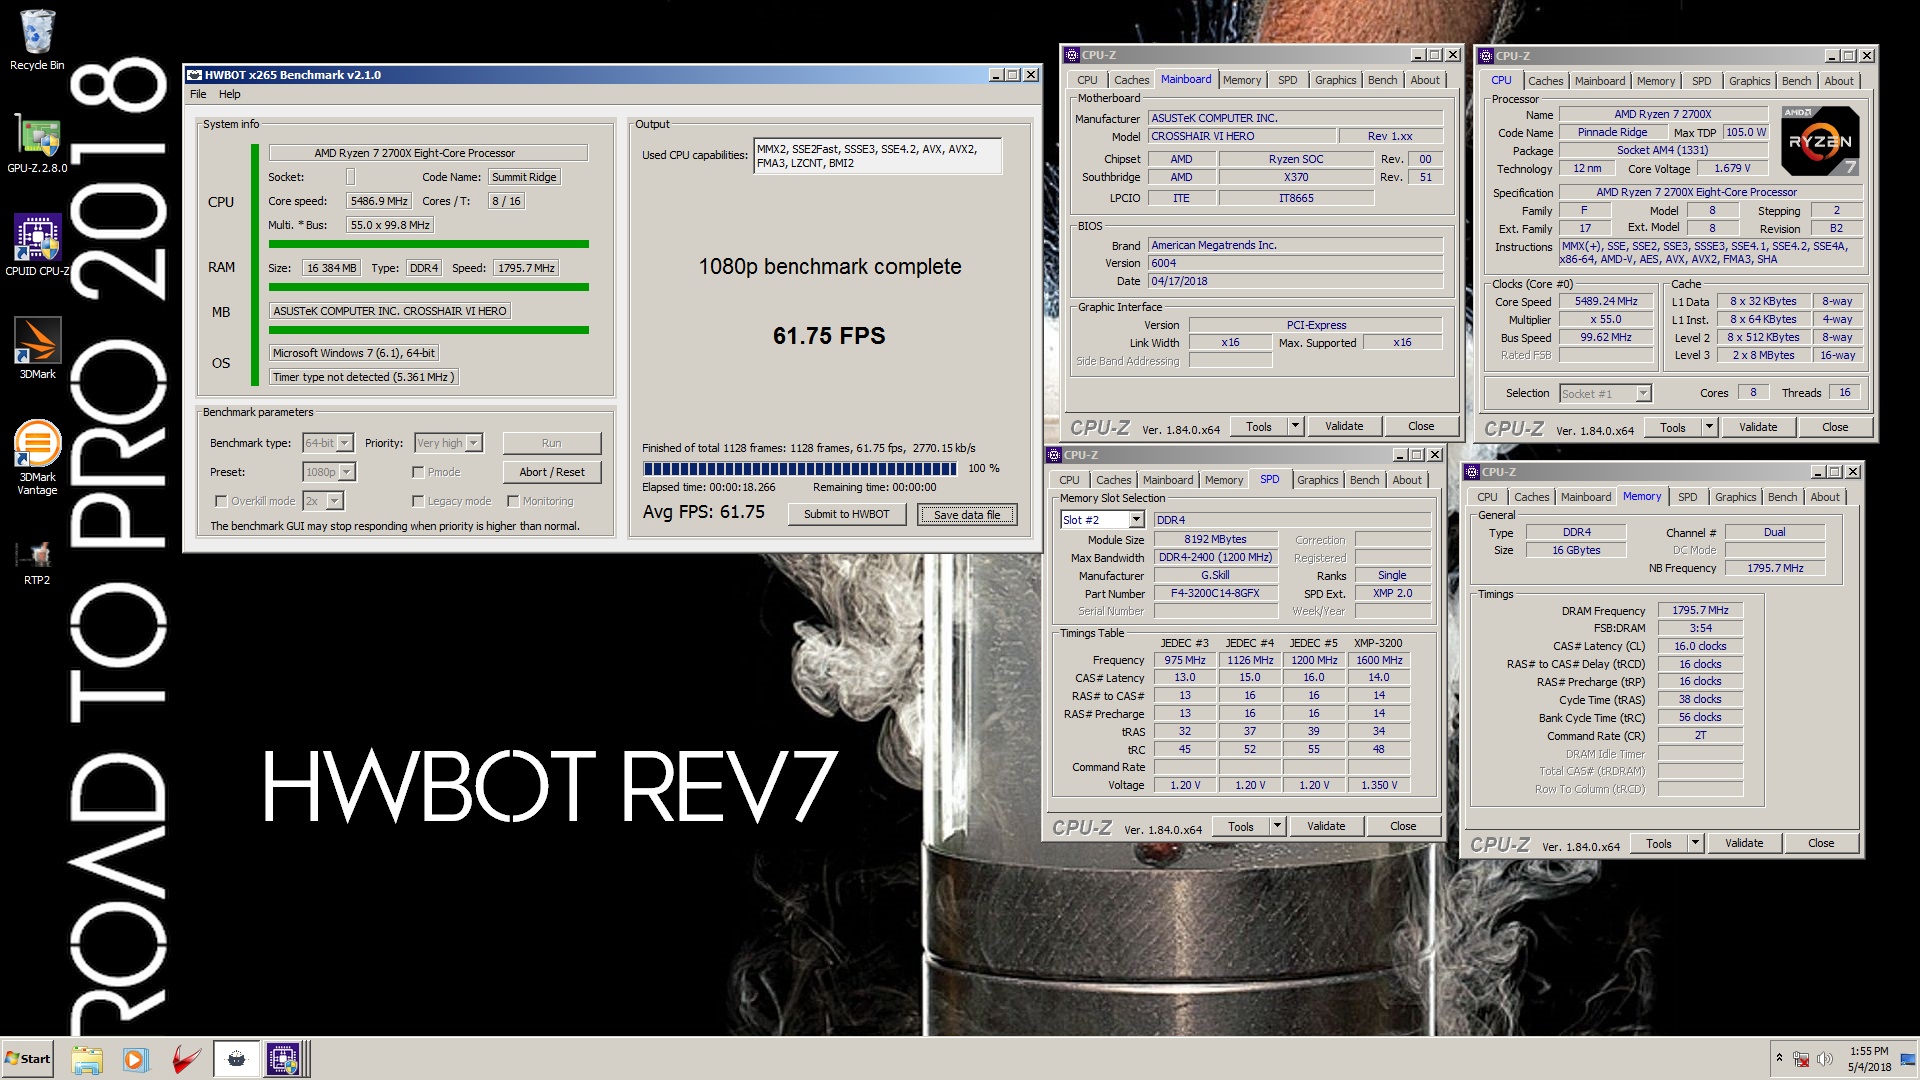Click the red taskbar application icon

(186, 1059)
